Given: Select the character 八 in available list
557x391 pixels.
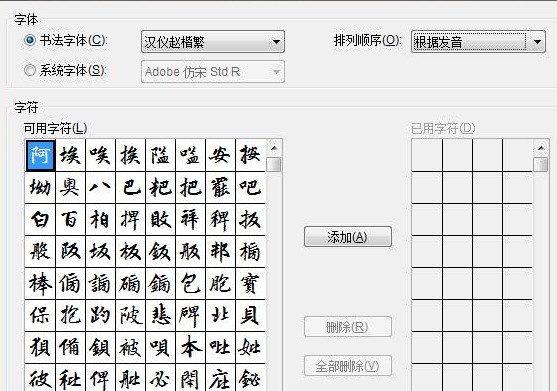Looking at the screenshot, I should 101,188.
